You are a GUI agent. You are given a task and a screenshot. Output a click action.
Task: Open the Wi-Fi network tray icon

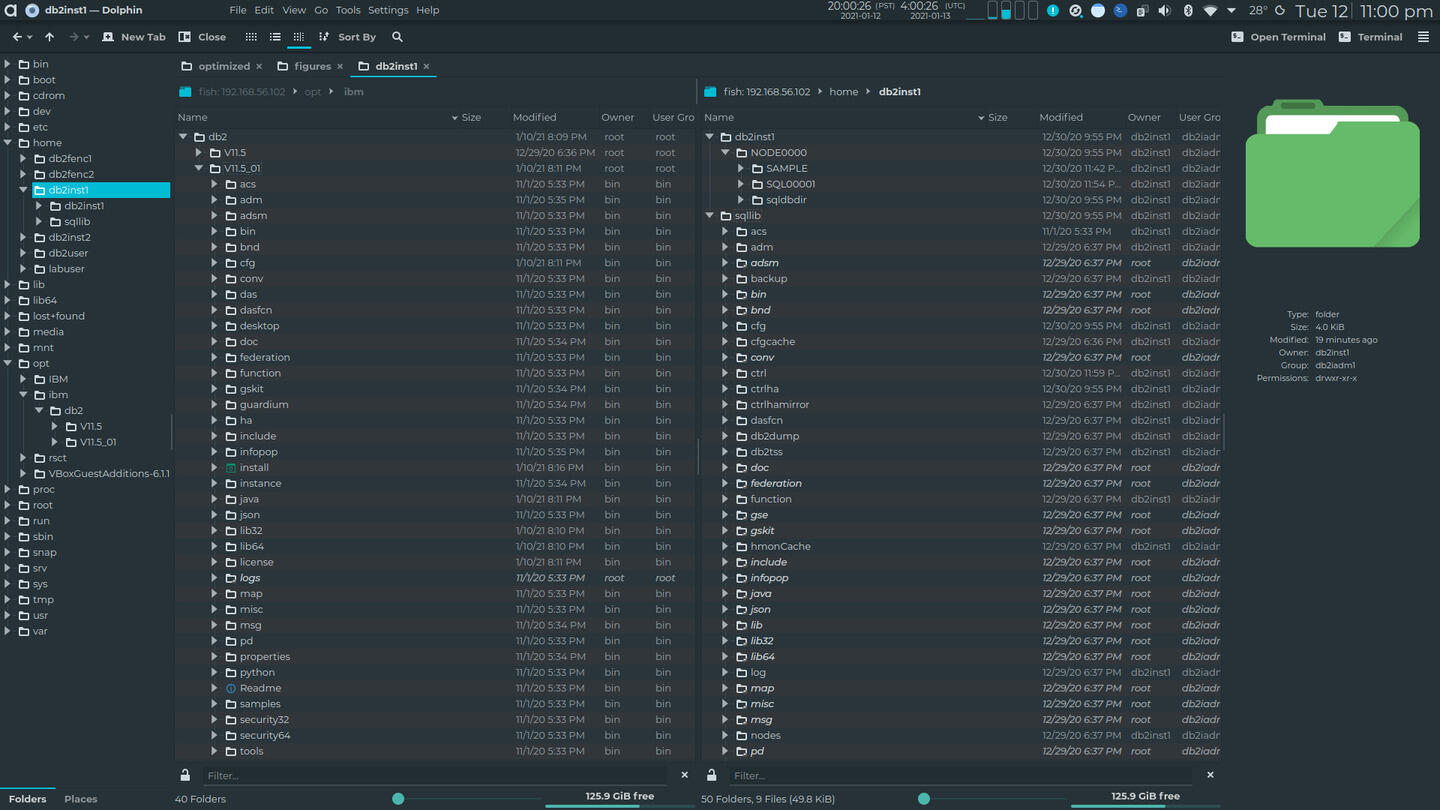1210,11
